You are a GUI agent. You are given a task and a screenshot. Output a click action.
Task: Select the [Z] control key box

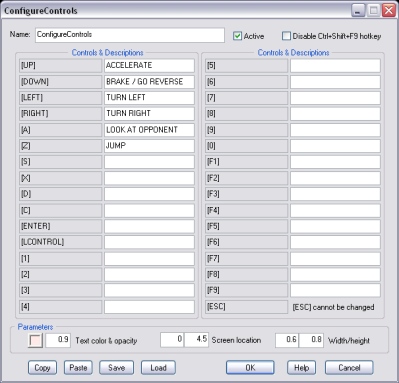pyautogui.click(x=60, y=146)
